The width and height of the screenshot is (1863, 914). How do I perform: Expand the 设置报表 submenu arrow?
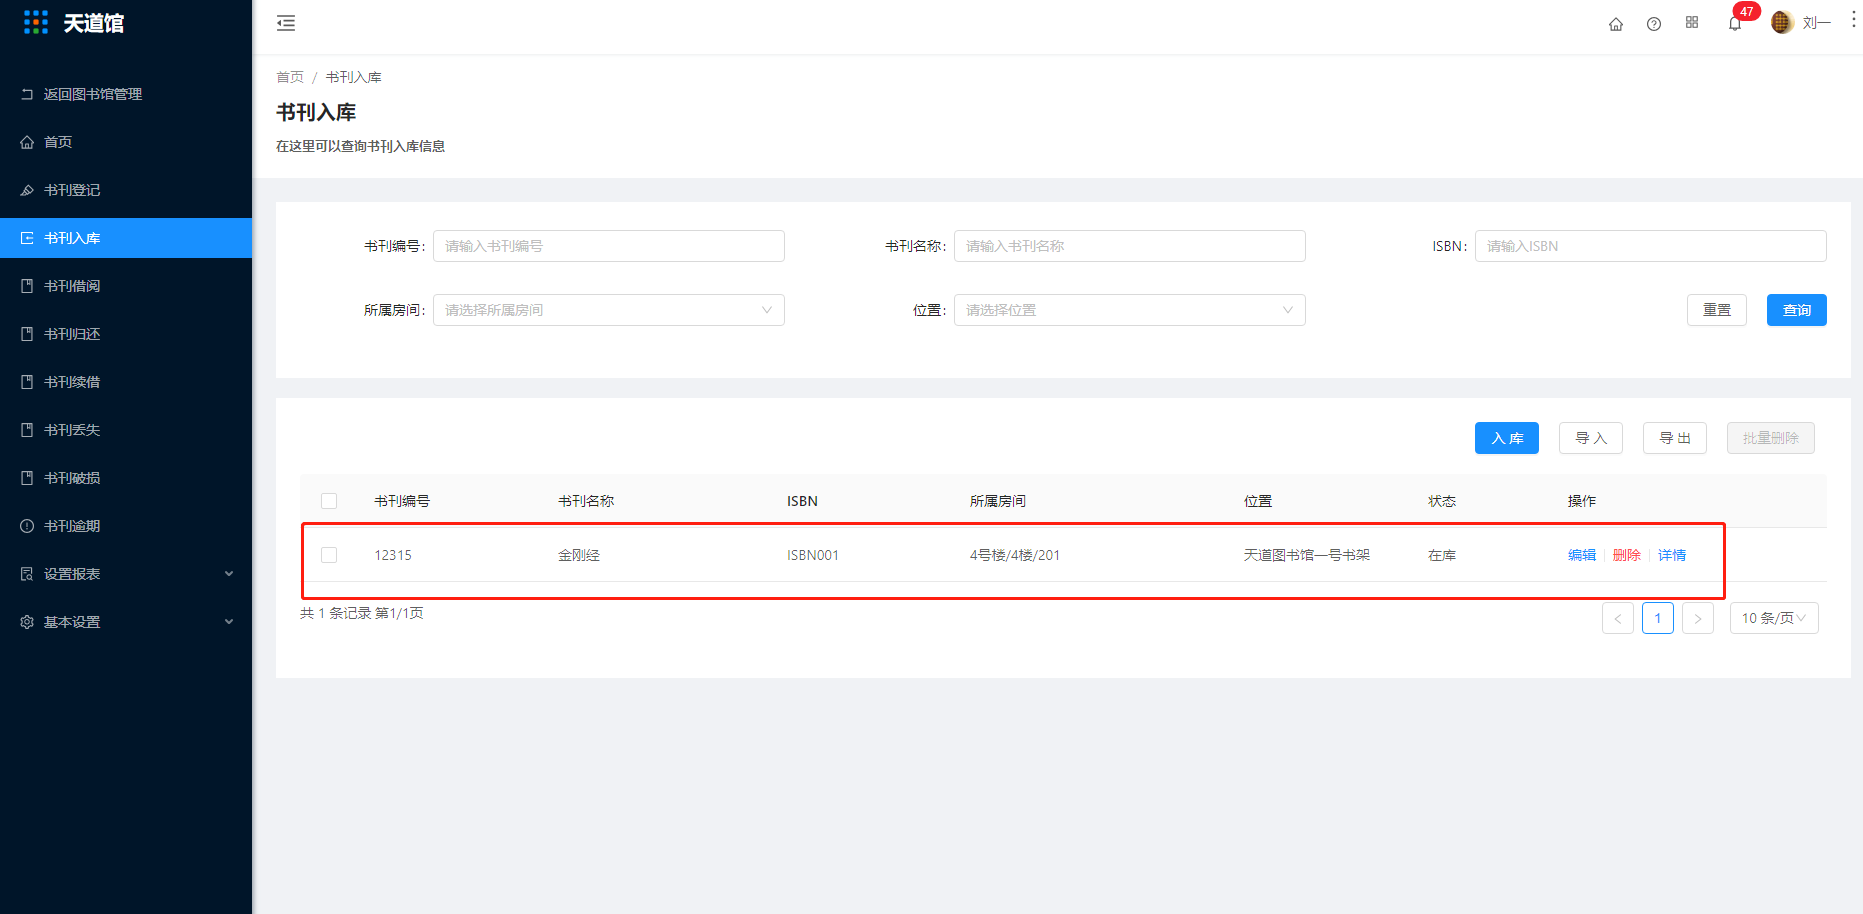[x=229, y=574]
